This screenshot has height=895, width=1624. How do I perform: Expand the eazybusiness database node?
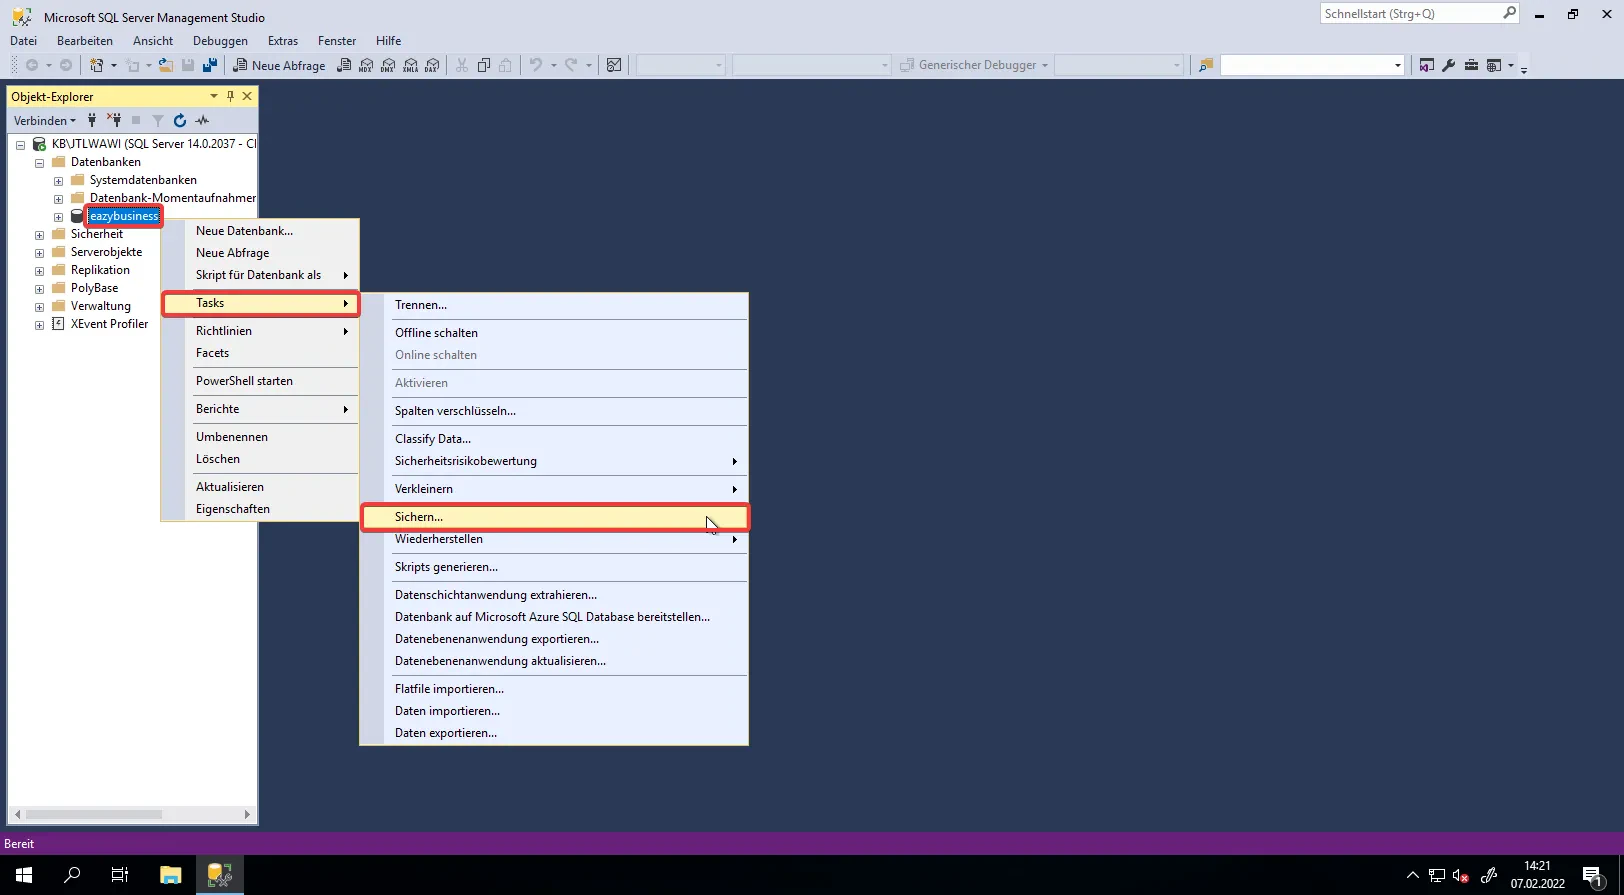point(58,216)
